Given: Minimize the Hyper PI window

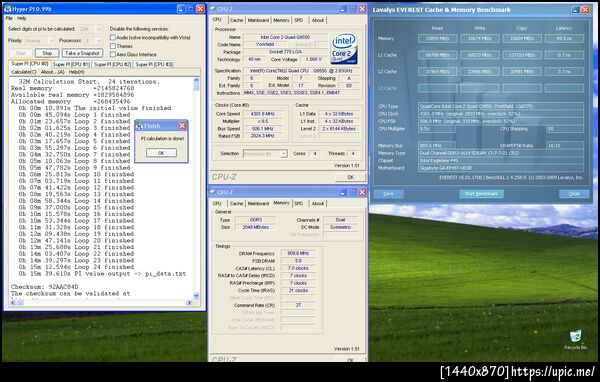Looking at the screenshot, I should coord(181,8).
